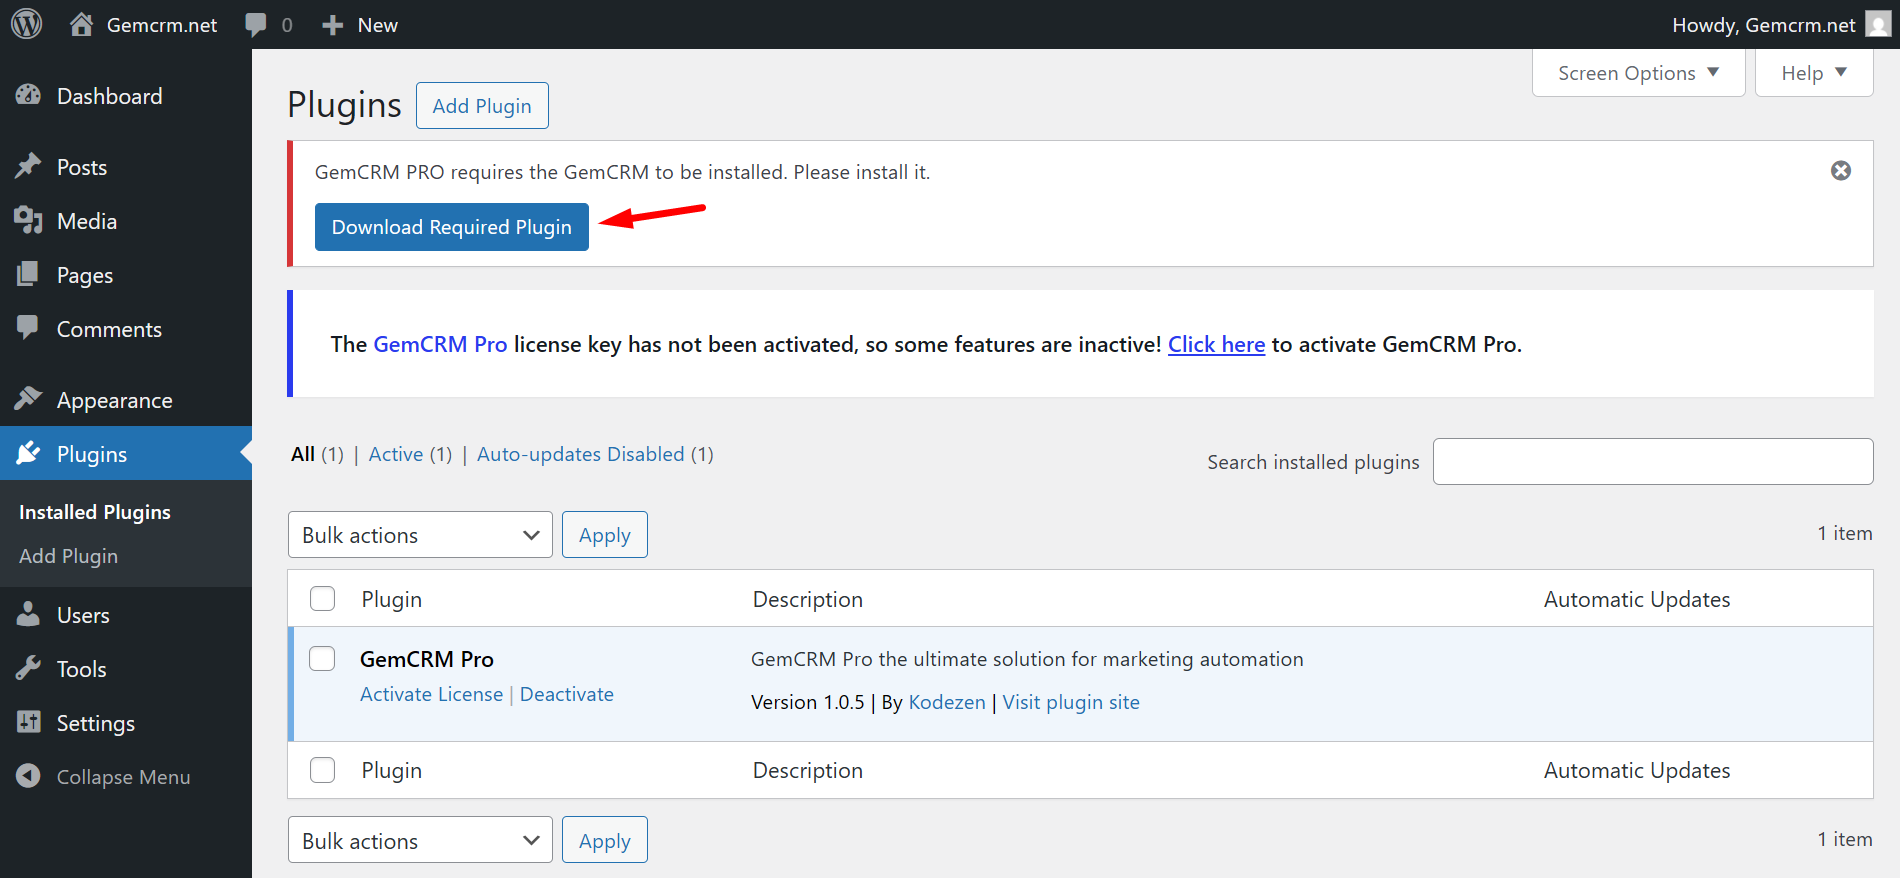This screenshot has width=1900, height=878.
Task: Click the GemCRM Pro link in license notice
Action: click(440, 344)
